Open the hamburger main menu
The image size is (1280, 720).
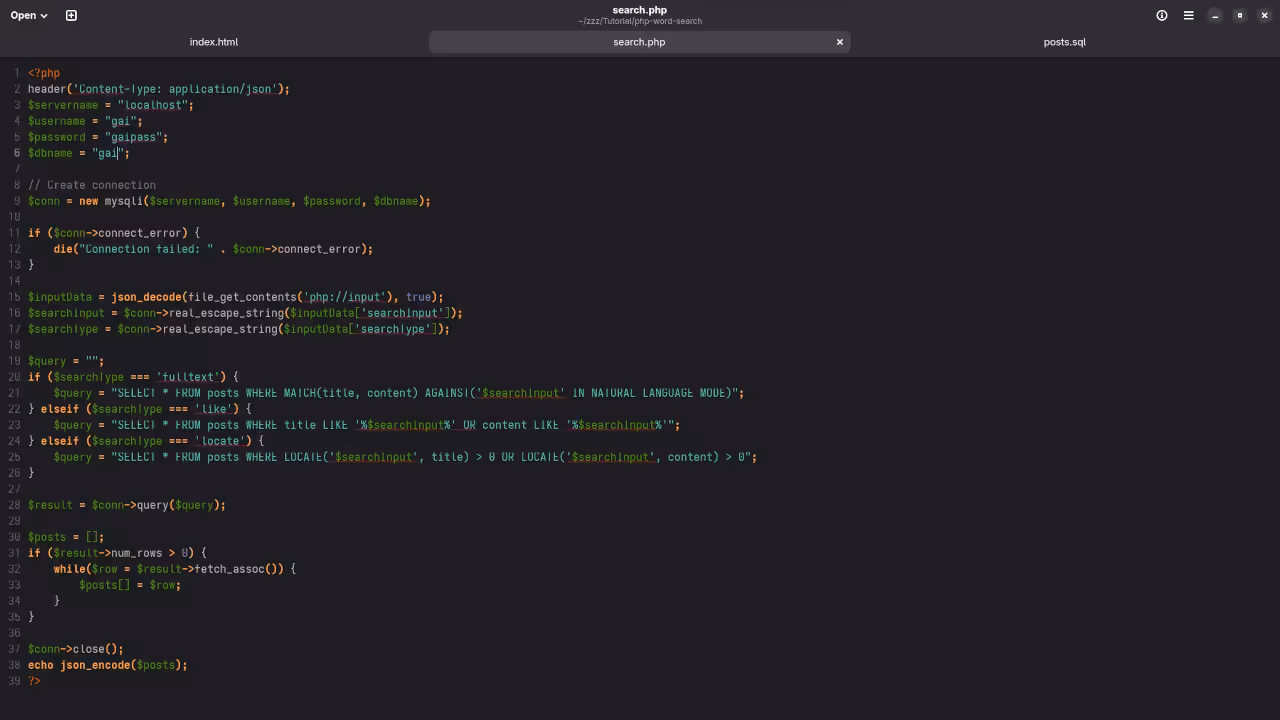coord(1188,15)
